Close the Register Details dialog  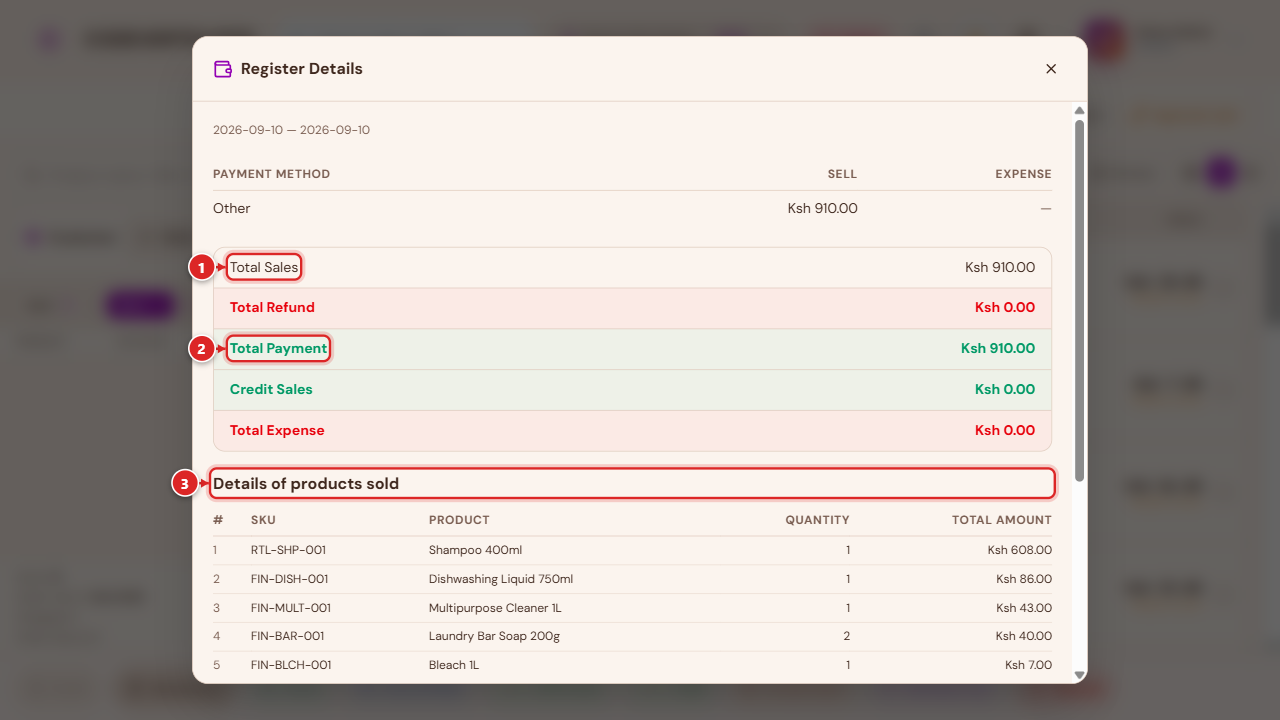(x=1051, y=69)
